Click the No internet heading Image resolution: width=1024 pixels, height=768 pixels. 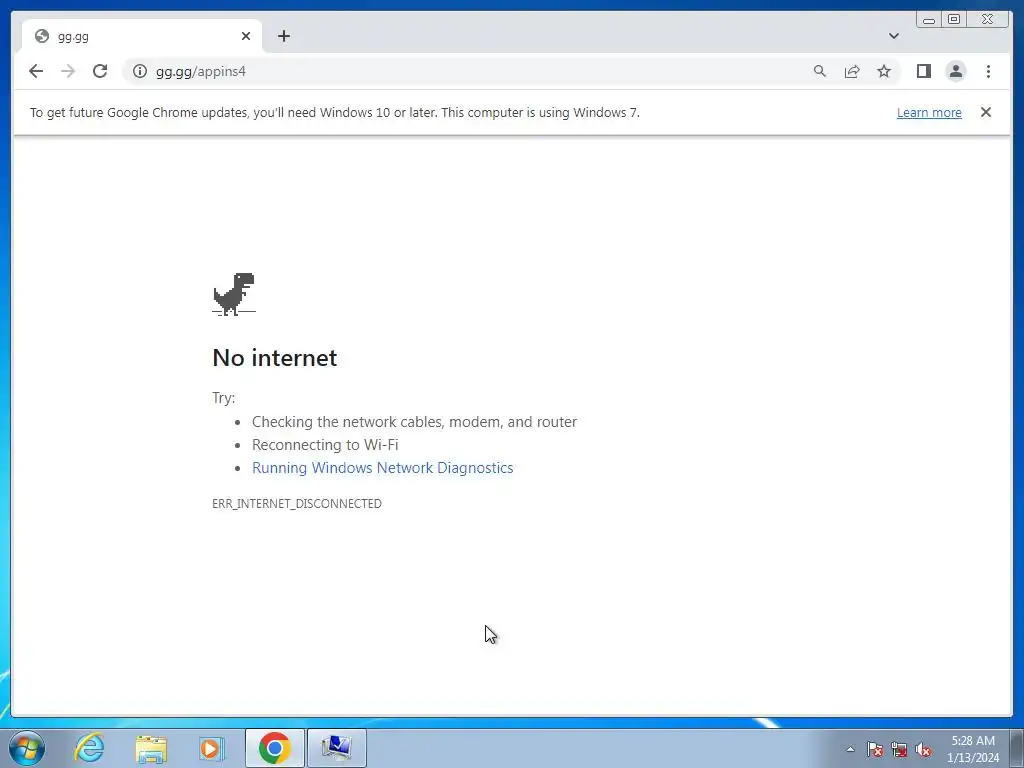click(x=274, y=357)
